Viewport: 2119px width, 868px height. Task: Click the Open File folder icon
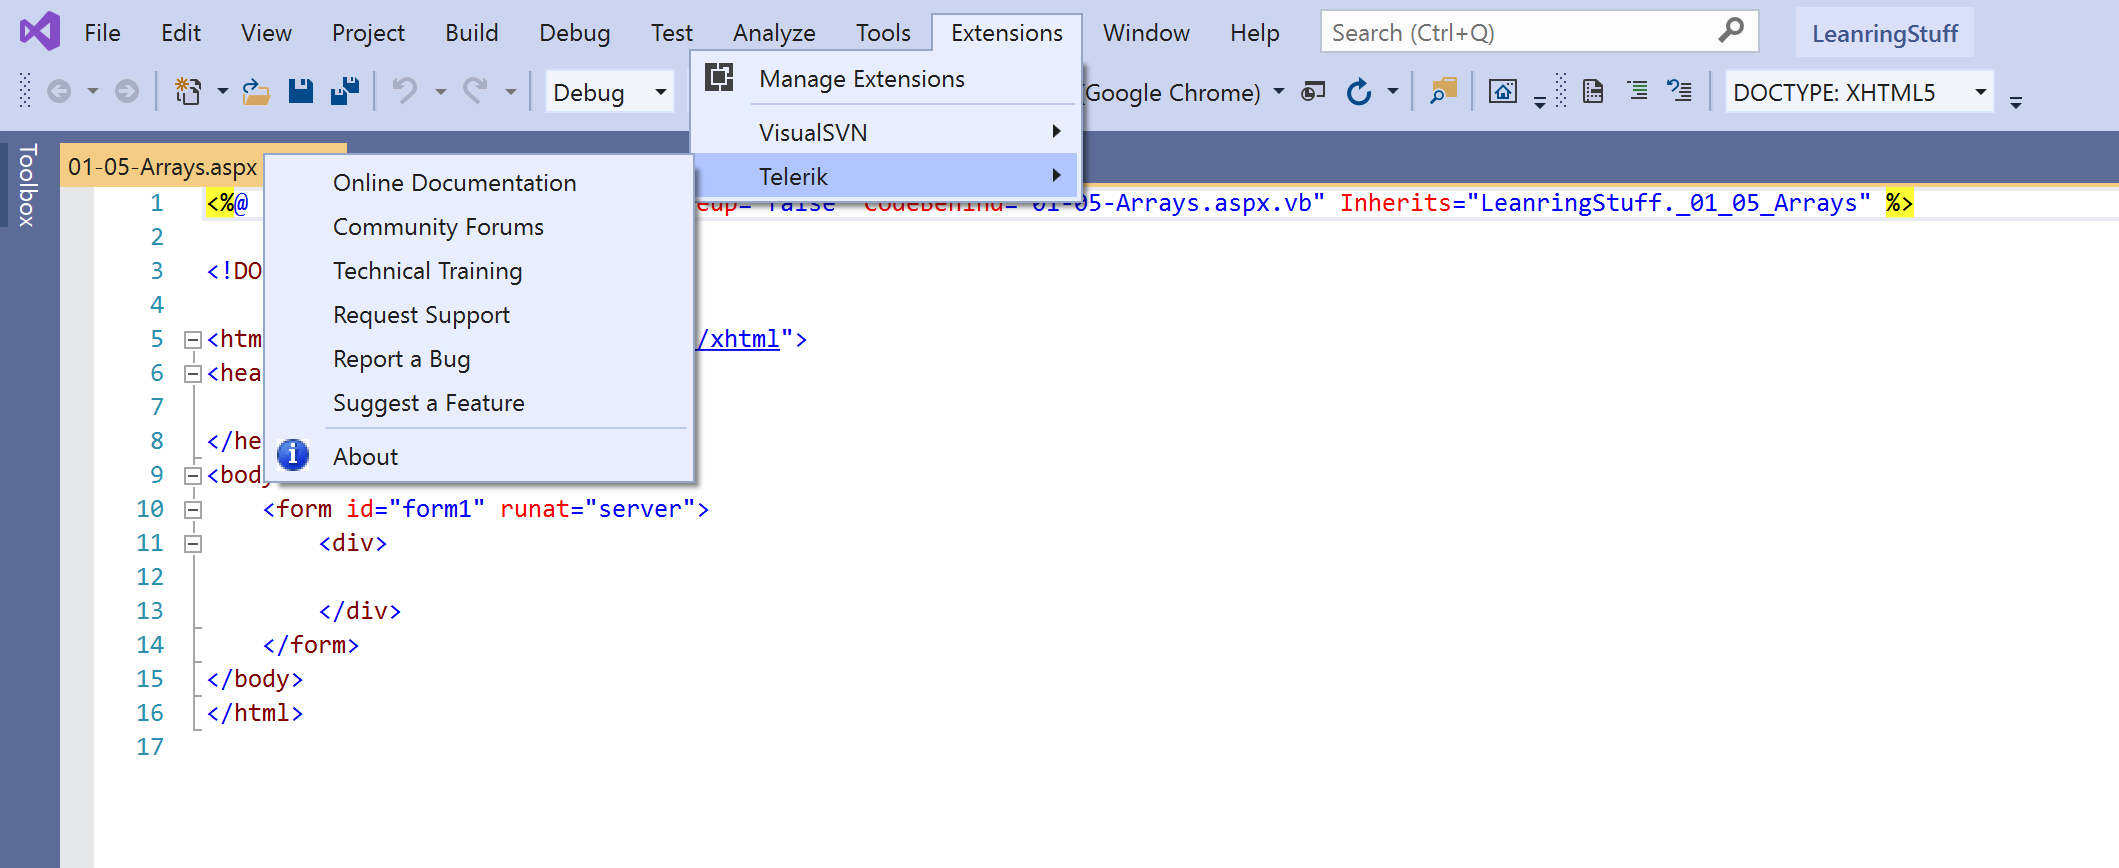click(256, 92)
